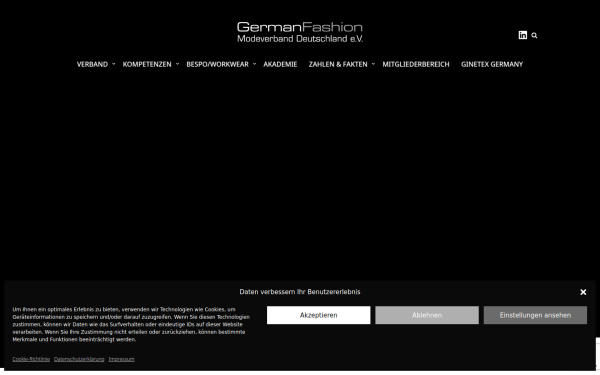
Task: Click the GermanFashion Modeverband logo
Action: point(300,32)
